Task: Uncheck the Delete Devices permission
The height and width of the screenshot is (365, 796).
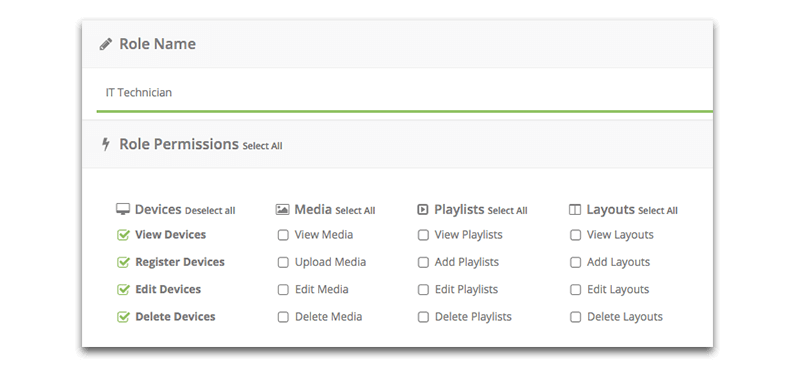Action: tap(123, 317)
